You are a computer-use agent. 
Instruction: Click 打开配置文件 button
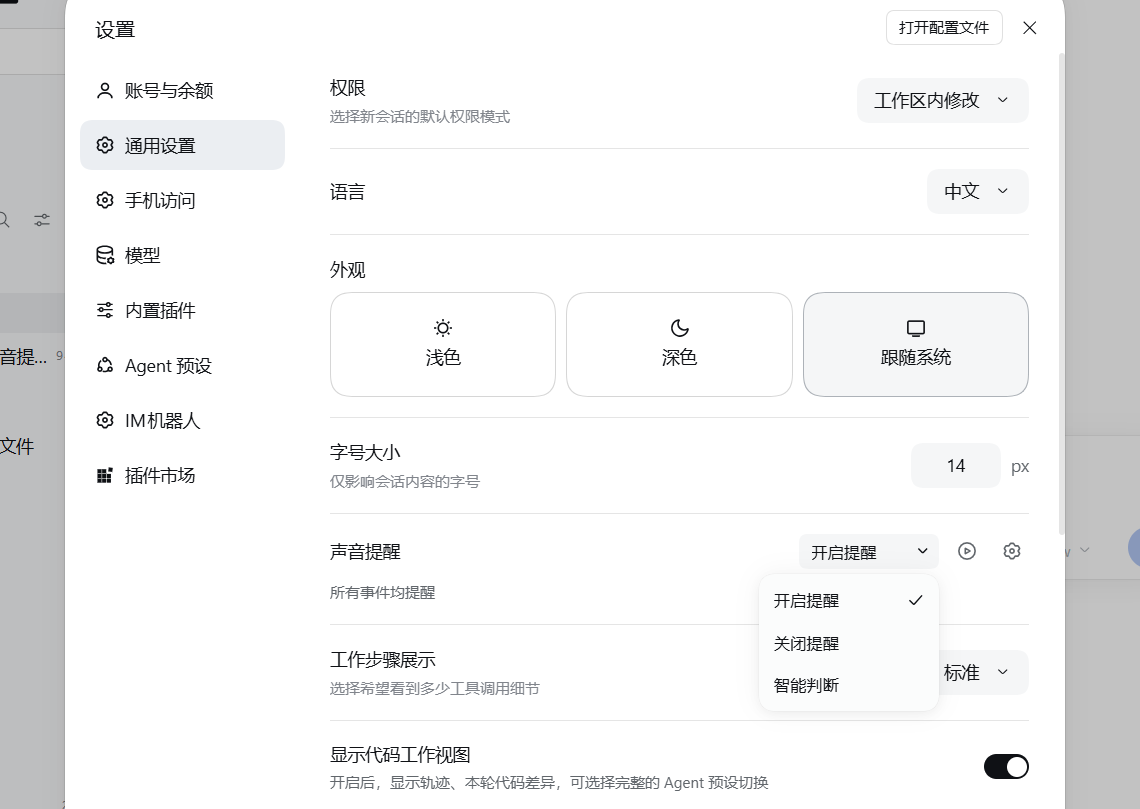pos(944,28)
